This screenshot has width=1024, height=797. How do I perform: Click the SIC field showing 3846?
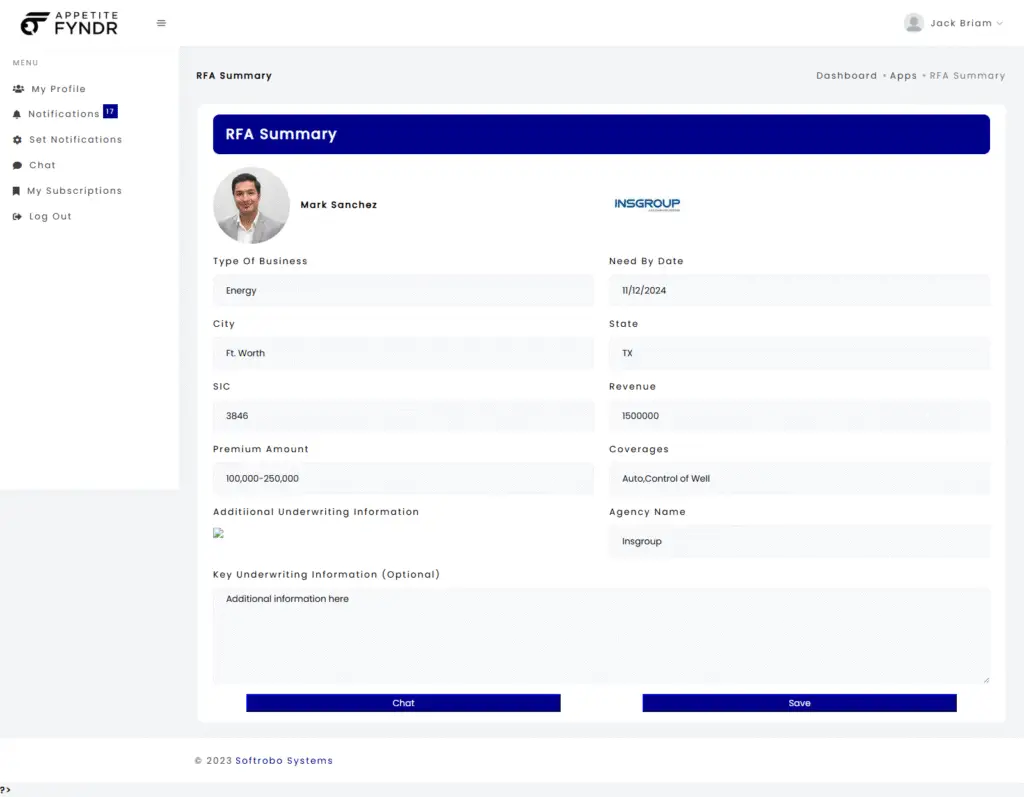pyautogui.click(x=403, y=416)
